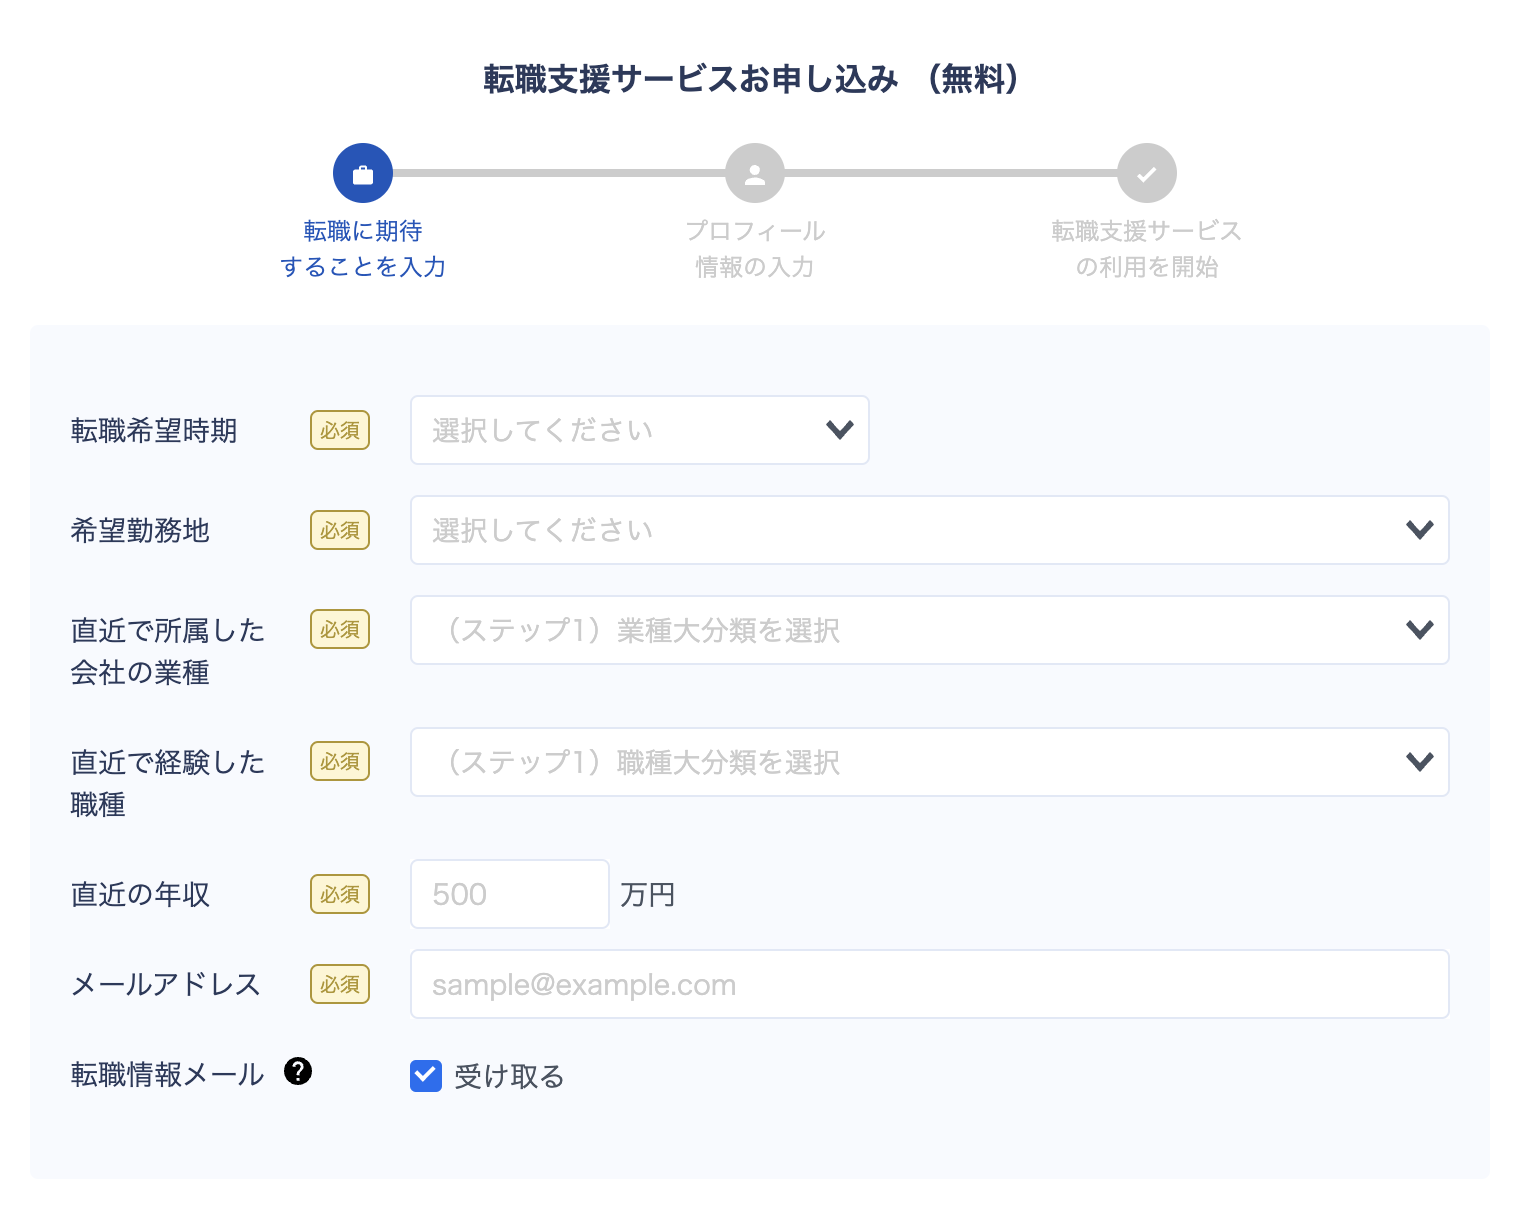Screen dimensions: 1535x1215
Task: Select the プロフィール情報の入力 step label
Action: pos(754,249)
